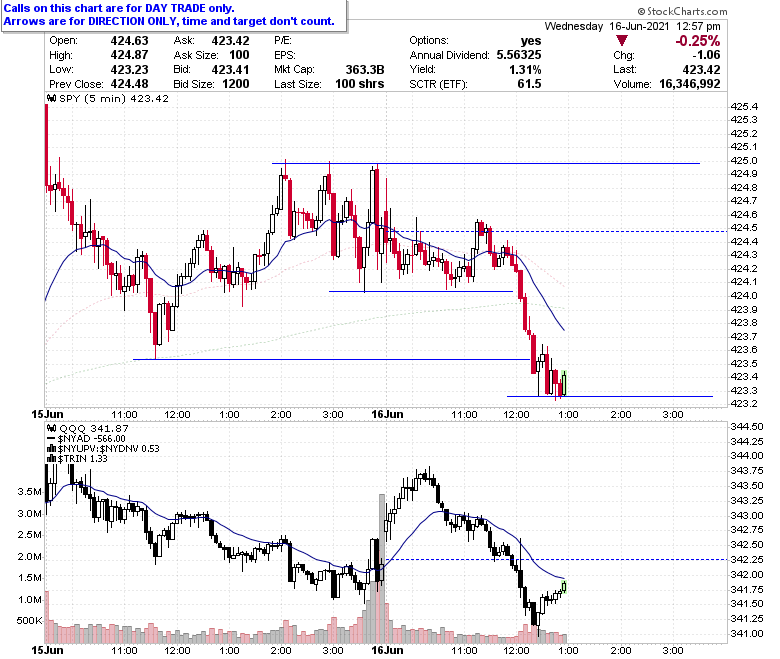The width and height of the screenshot is (780, 659).
Task: Click the Options value yes
Action: pyautogui.click(x=531, y=41)
